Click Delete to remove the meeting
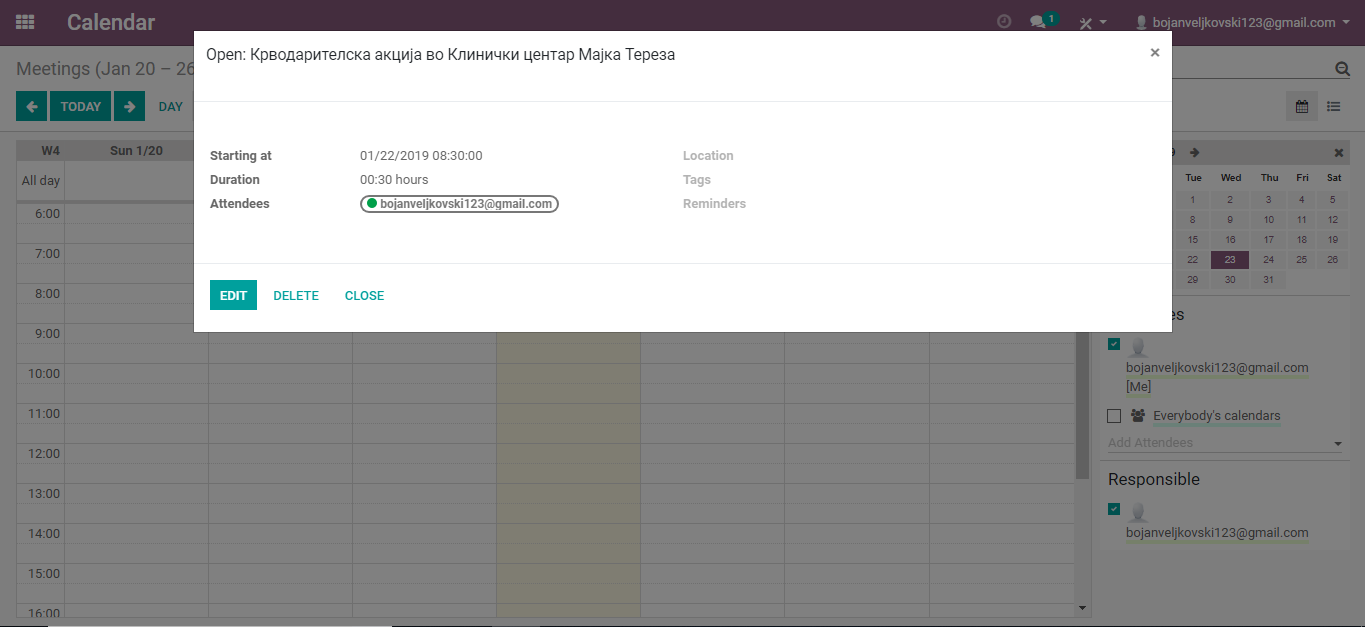This screenshot has height=627, width=1365. click(x=296, y=295)
